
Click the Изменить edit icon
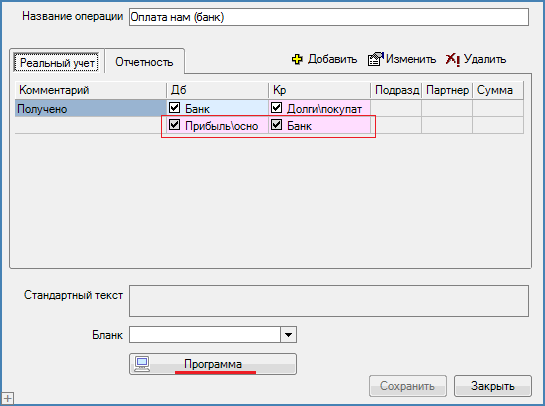pos(376,59)
